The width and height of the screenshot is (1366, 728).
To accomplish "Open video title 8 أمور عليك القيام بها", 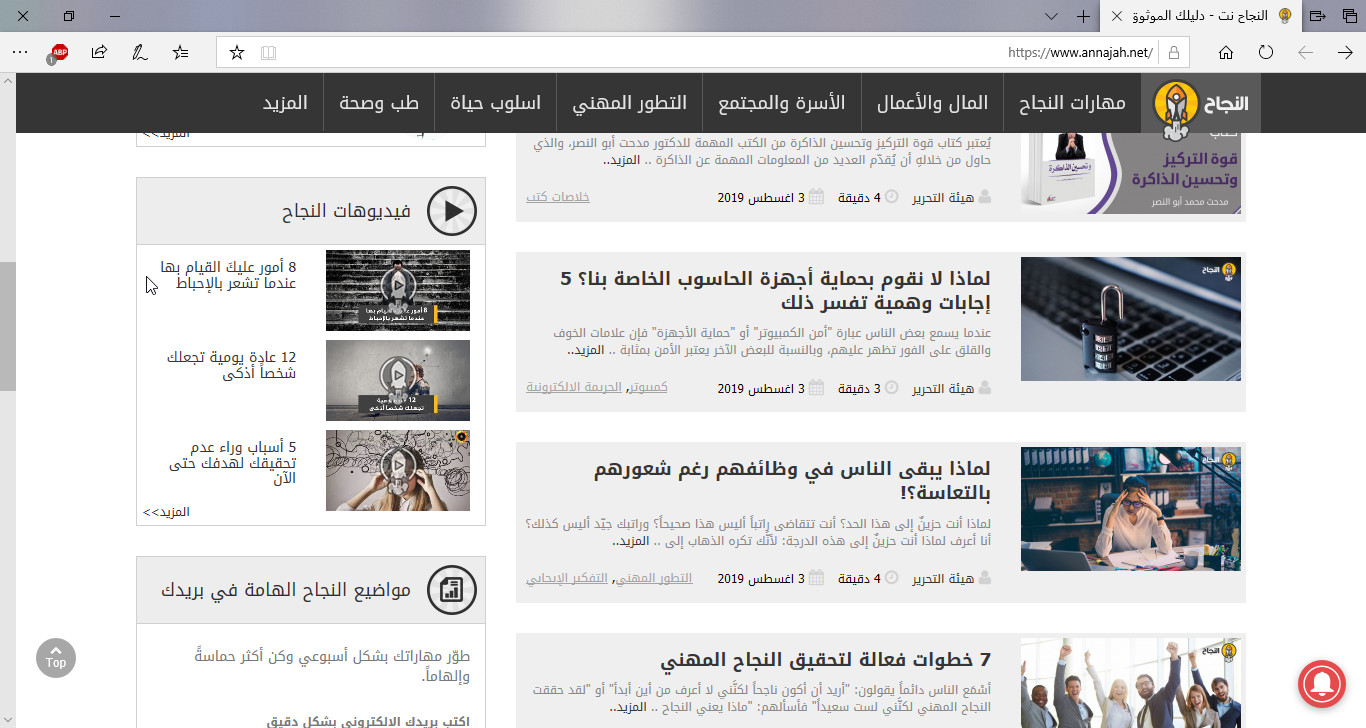I will tap(228, 275).
